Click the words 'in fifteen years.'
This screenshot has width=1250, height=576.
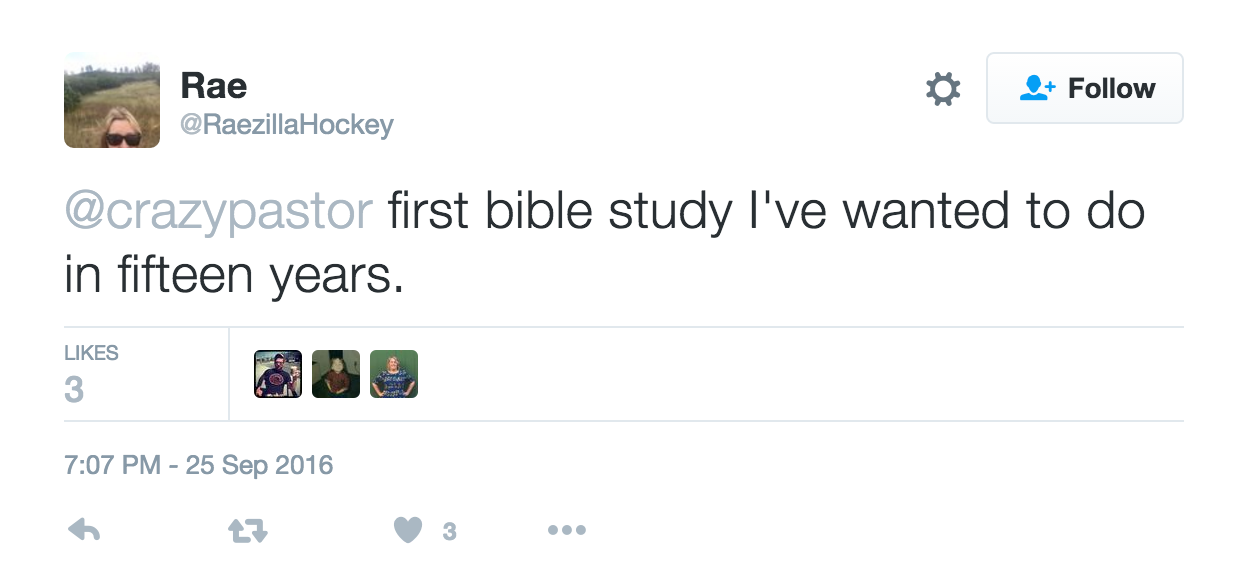(x=234, y=276)
